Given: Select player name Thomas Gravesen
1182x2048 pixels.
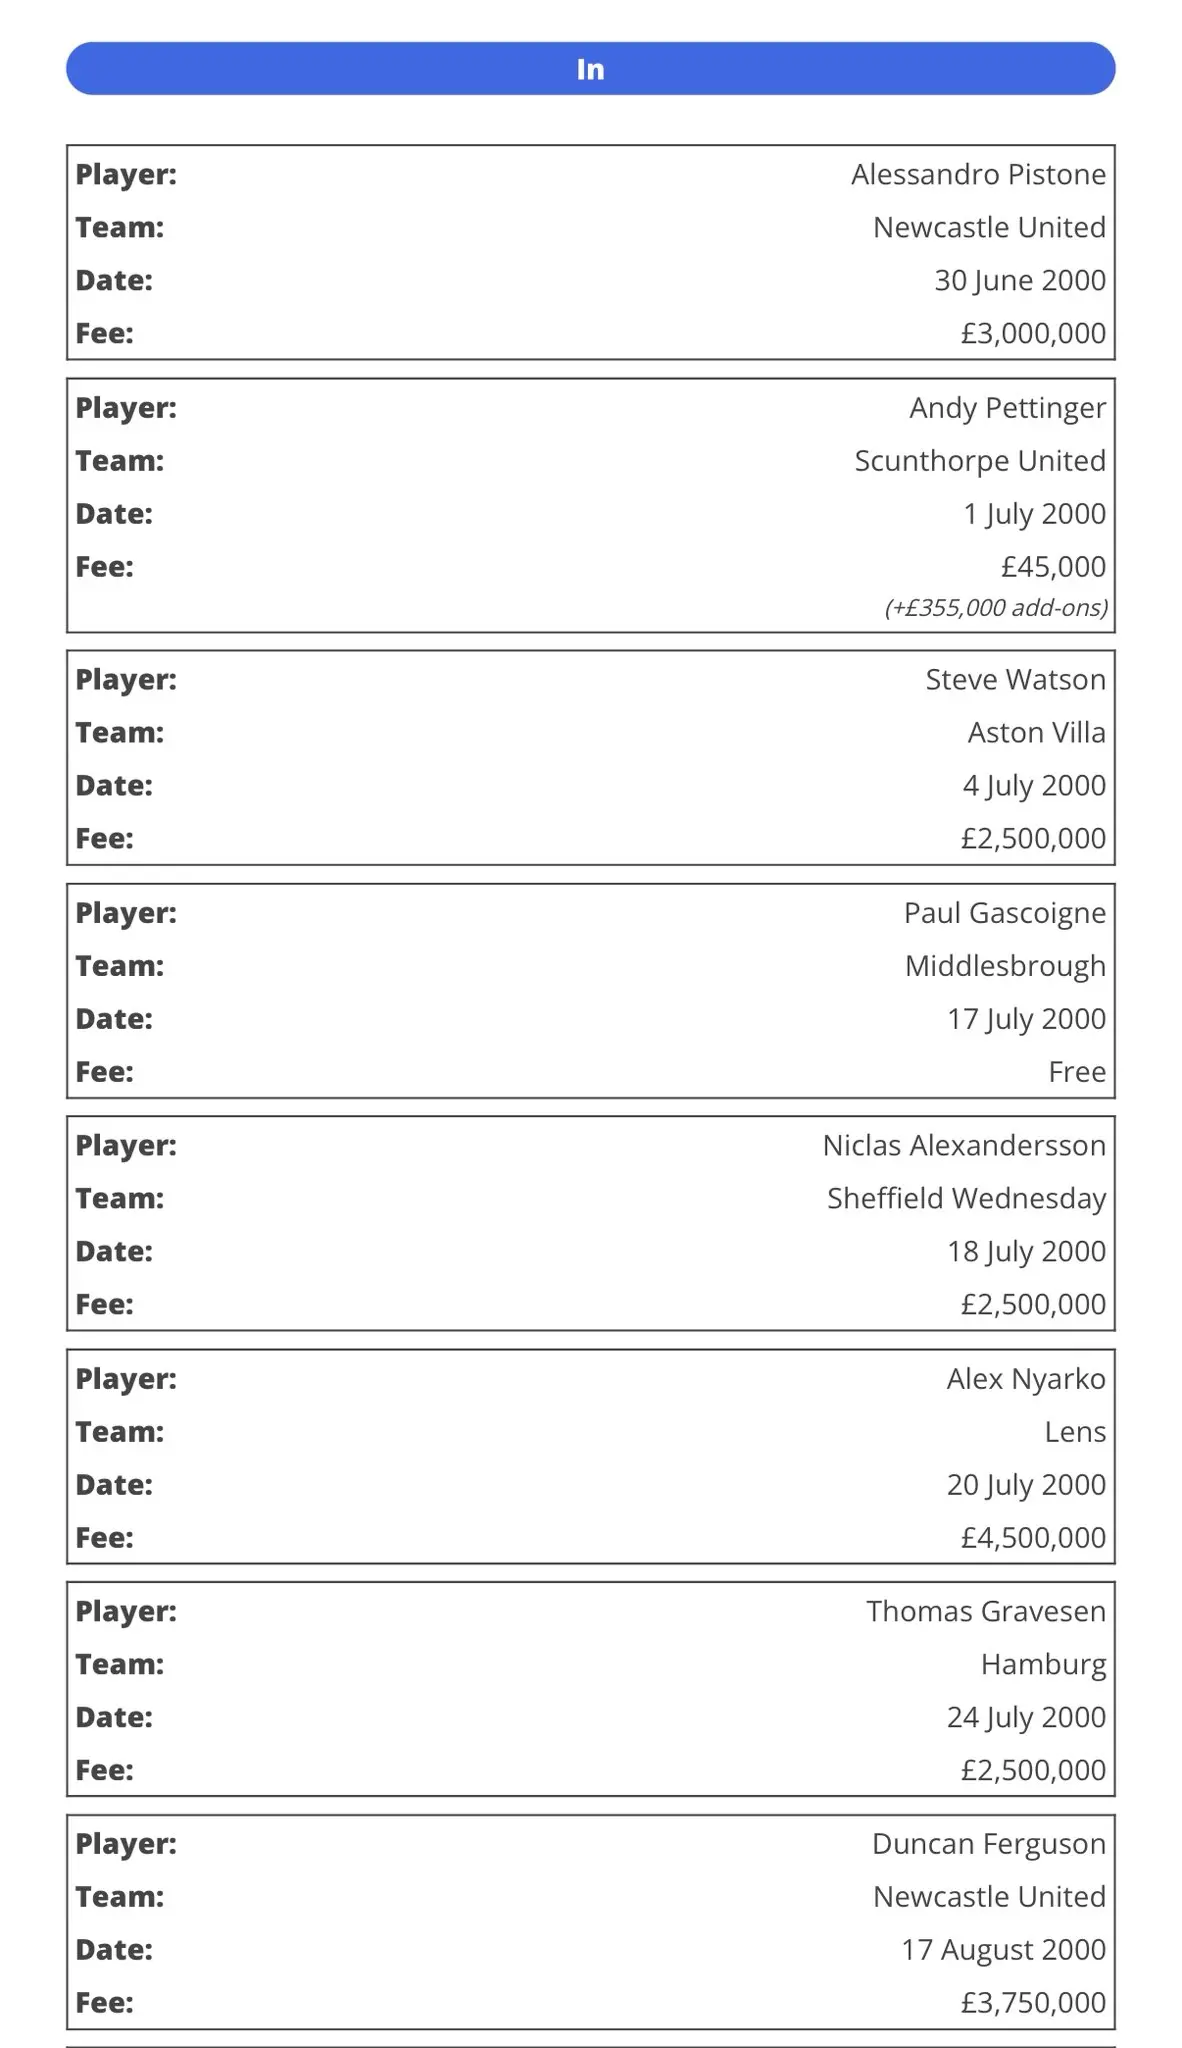Looking at the screenshot, I should pos(985,1611).
